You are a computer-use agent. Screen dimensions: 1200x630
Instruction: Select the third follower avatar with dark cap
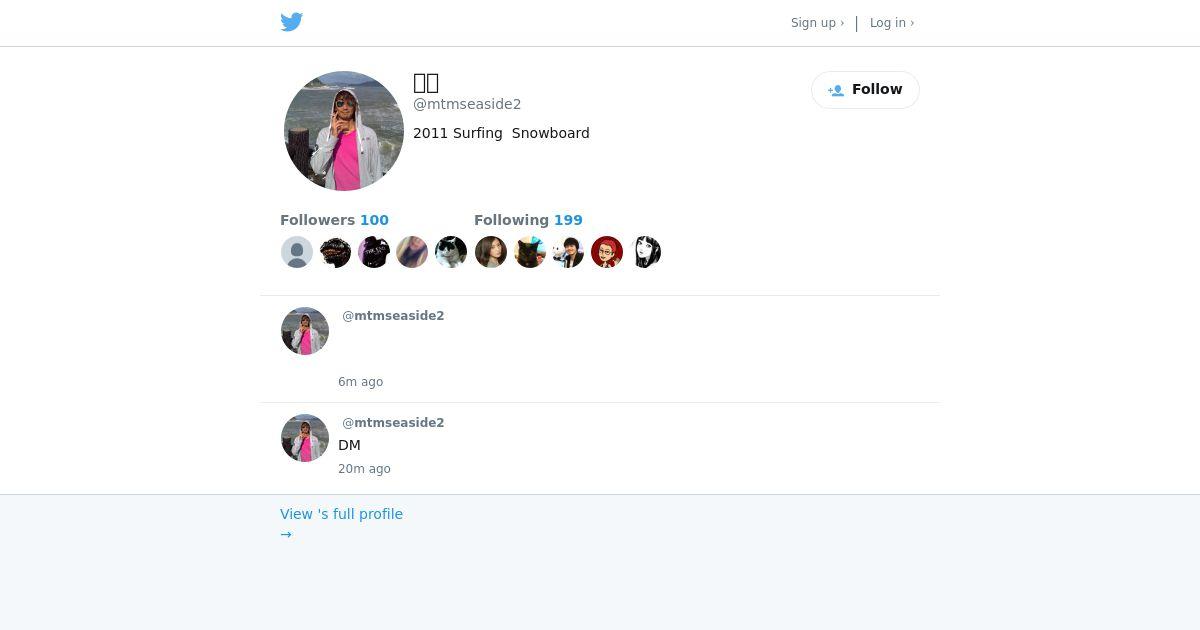tap(374, 252)
